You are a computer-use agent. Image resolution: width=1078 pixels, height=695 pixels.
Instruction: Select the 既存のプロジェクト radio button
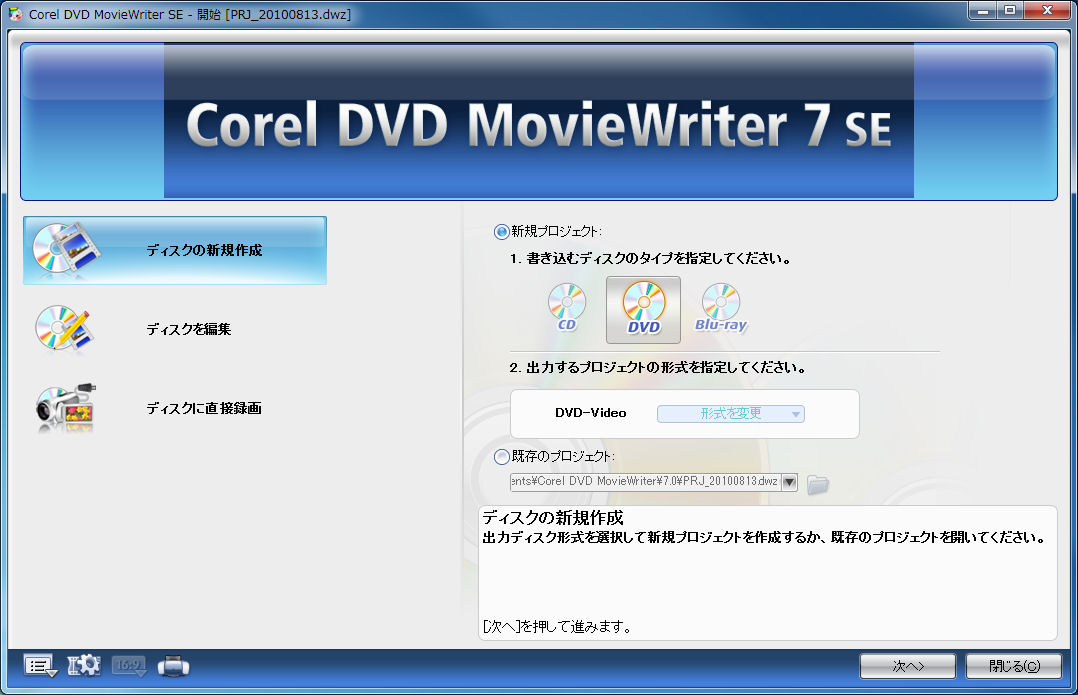point(502,456)
